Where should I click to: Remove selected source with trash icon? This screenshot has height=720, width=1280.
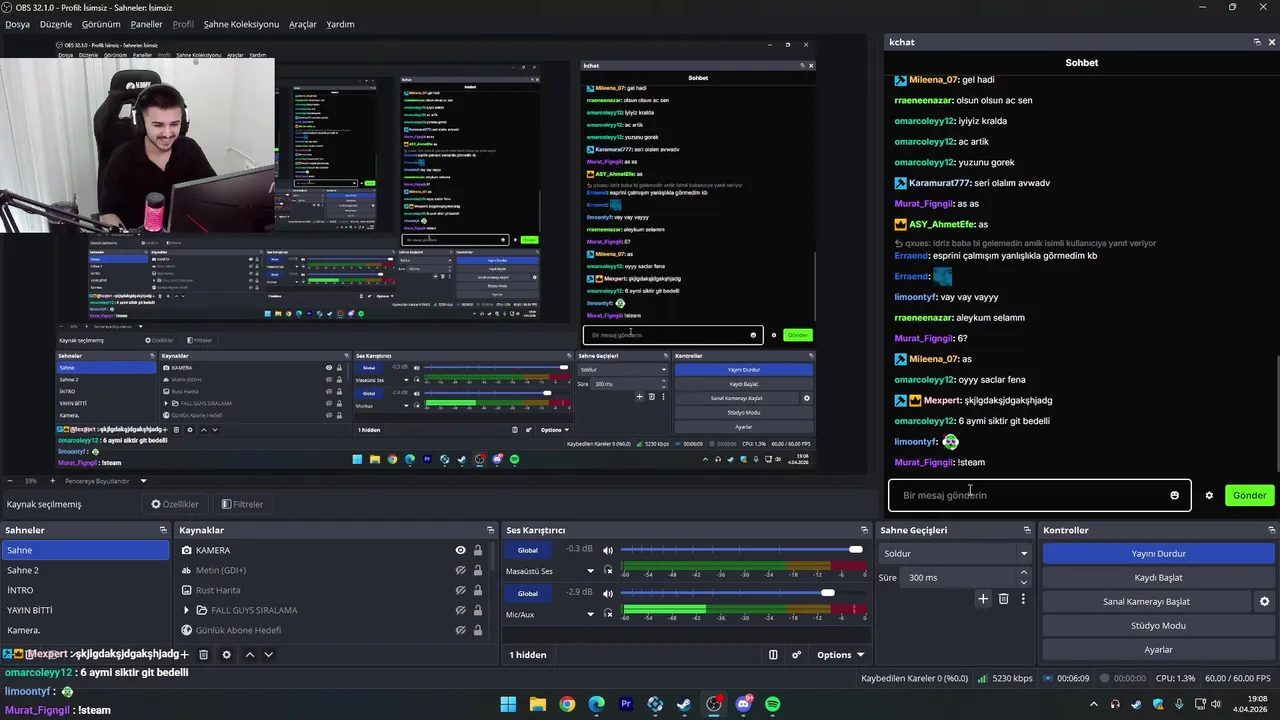(203, 654)
